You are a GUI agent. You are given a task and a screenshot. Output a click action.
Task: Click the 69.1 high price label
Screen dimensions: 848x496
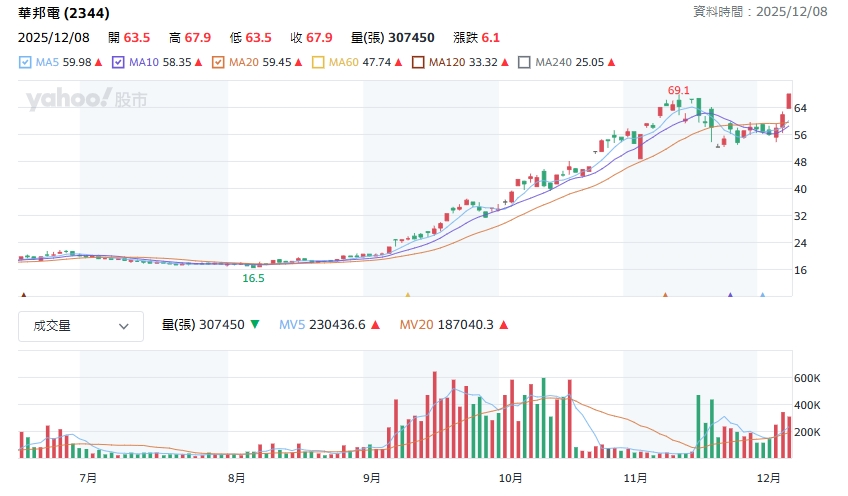click(679, 90)
